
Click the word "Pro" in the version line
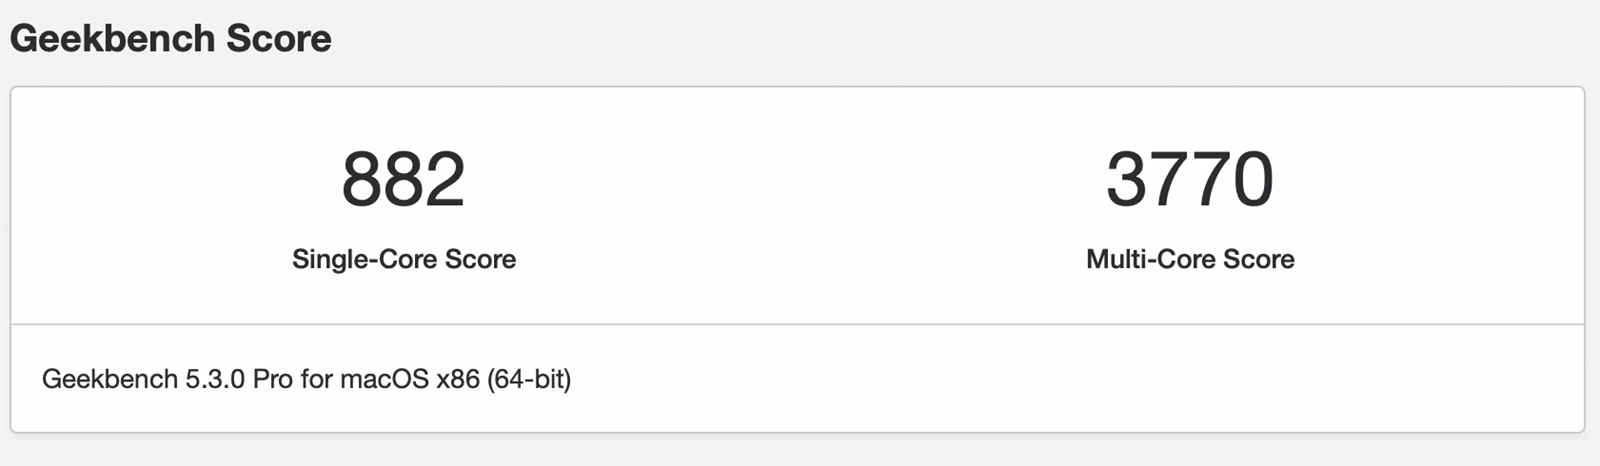click(x=272, y=380)
